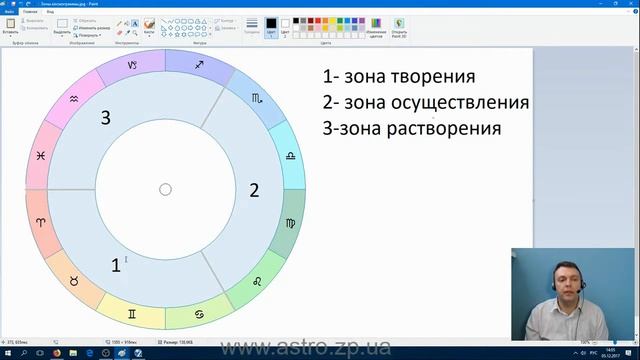
Task: Collapse the ribbon chevron arrow
Action: (628, 11)
